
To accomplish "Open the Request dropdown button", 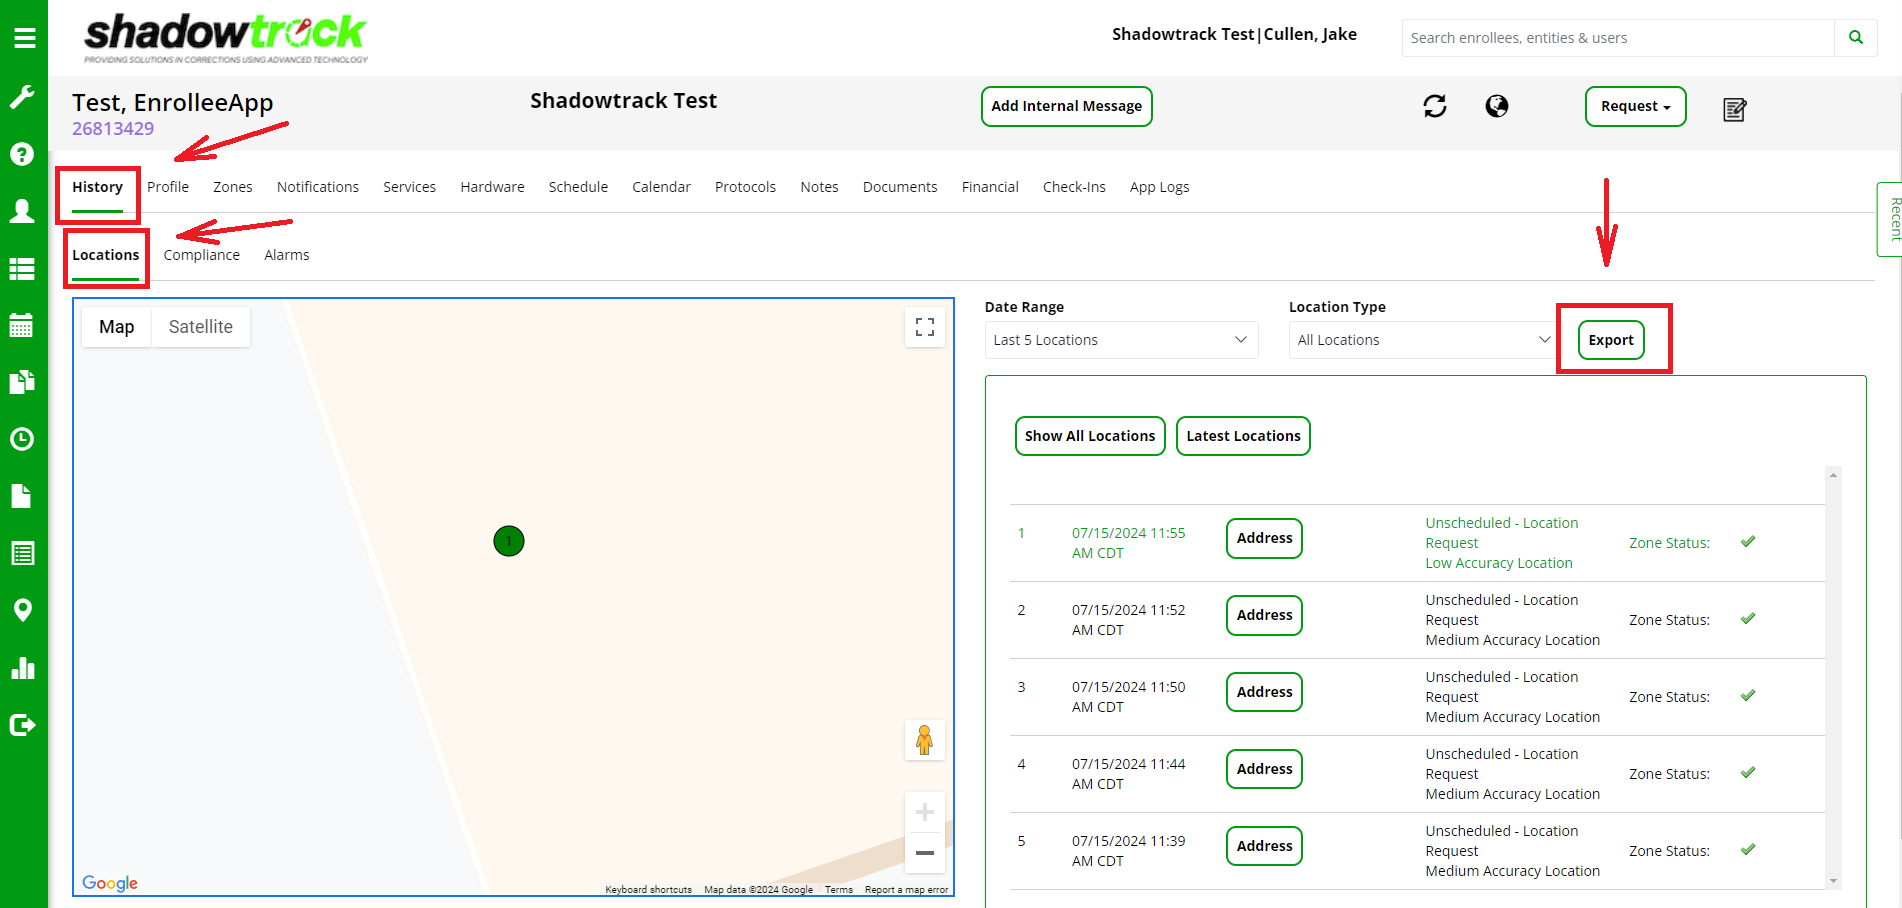I will pos(1635,106).
